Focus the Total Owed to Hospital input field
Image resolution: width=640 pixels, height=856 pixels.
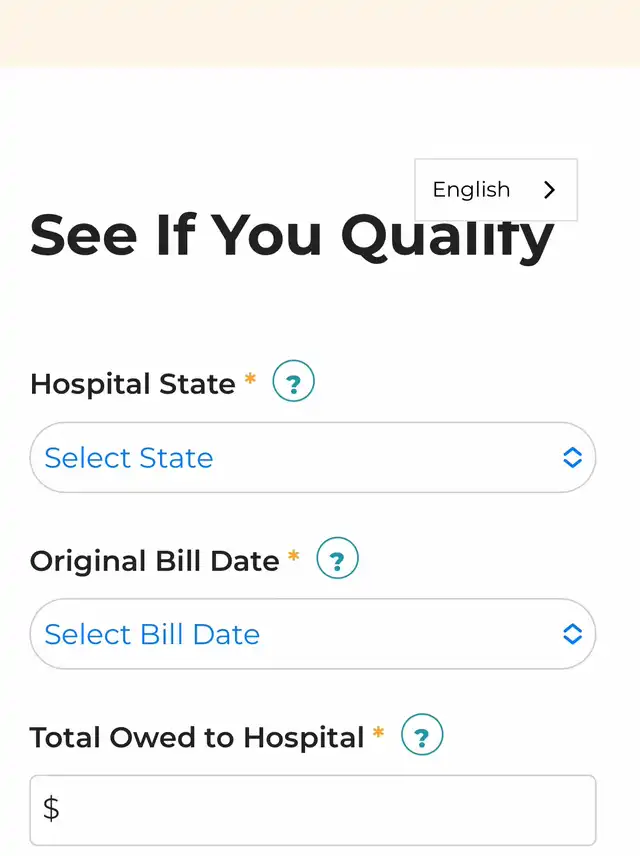pos(320,809)
